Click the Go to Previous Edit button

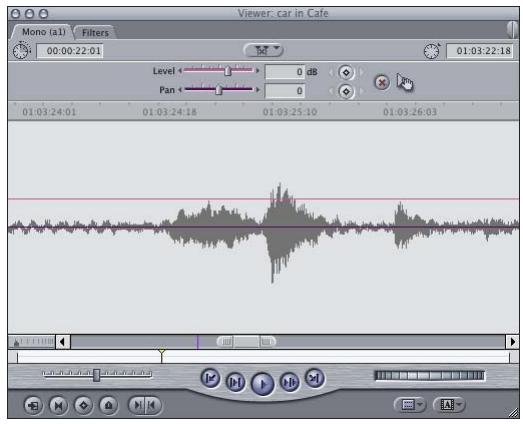[210, 378]
